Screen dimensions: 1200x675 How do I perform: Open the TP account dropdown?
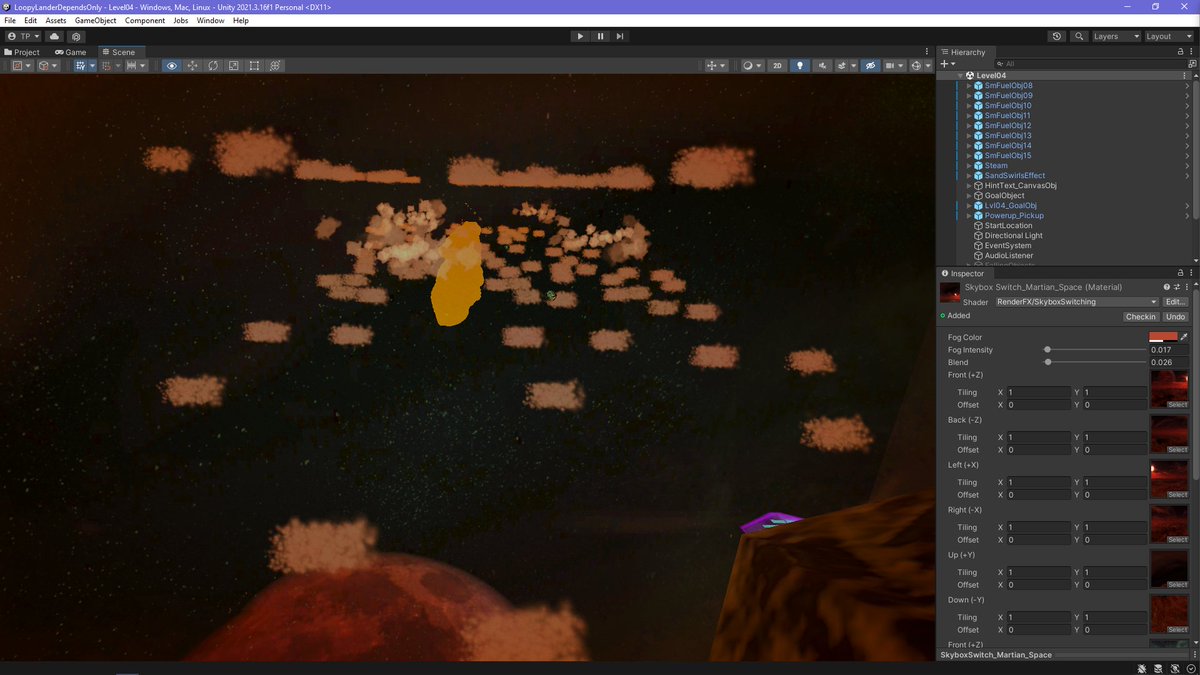coord(24,36)
